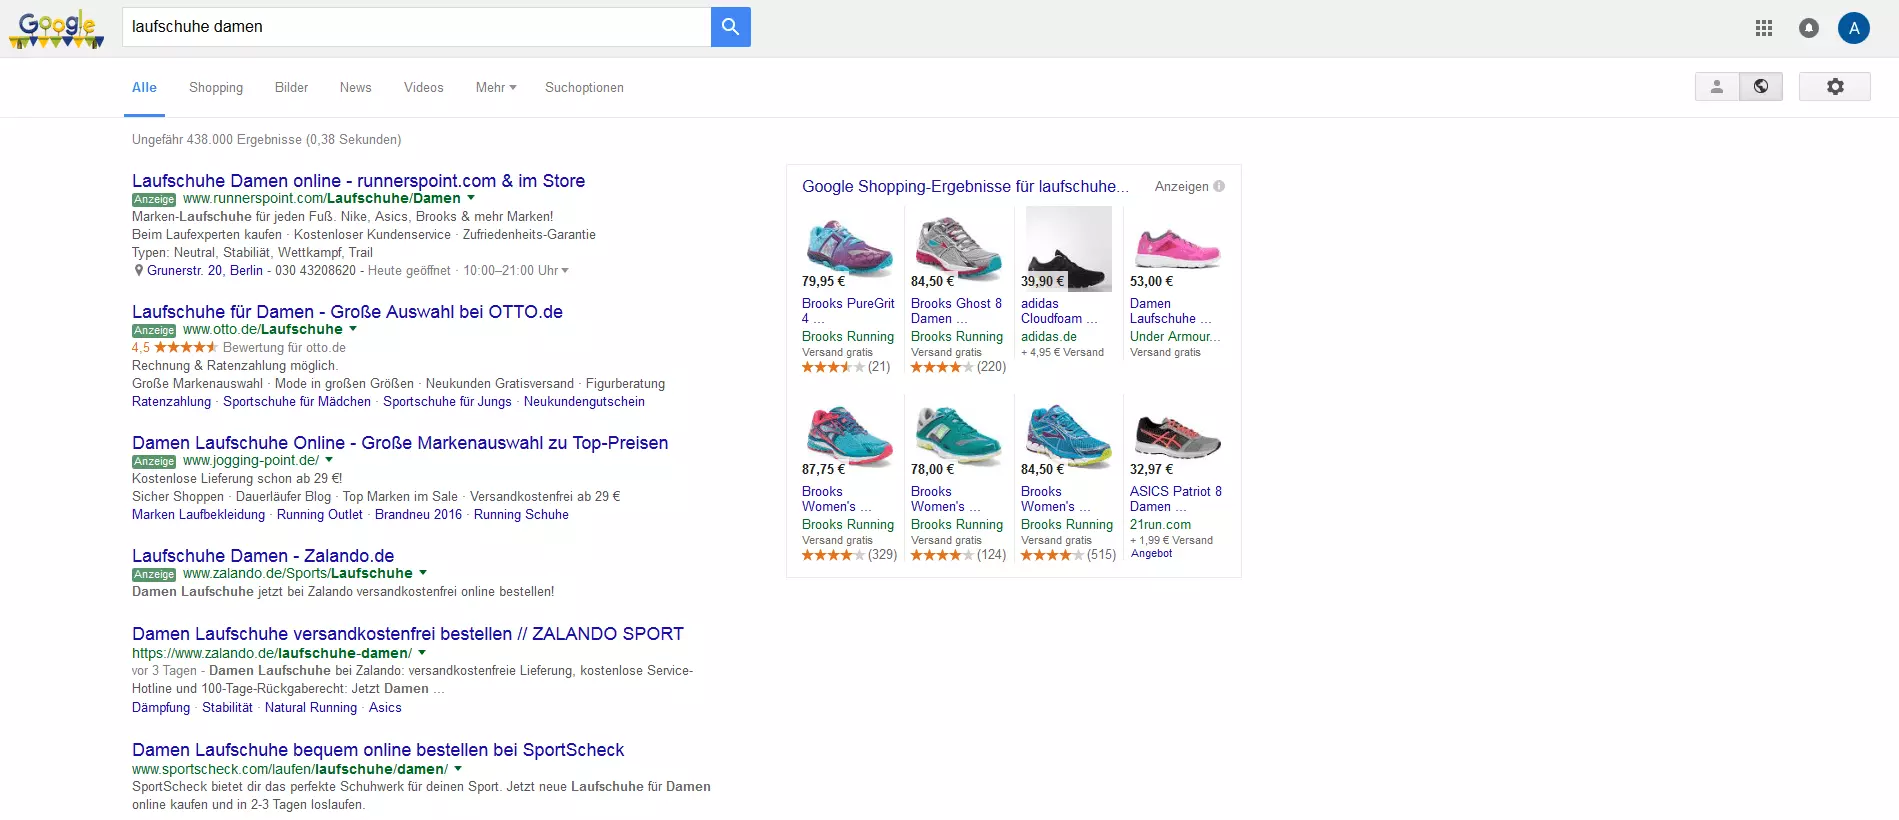The width and height of the screenshot is (1899, 820).
Task: Focus the search box with 'laufschuhe damen'
Action: click(416, 27)
